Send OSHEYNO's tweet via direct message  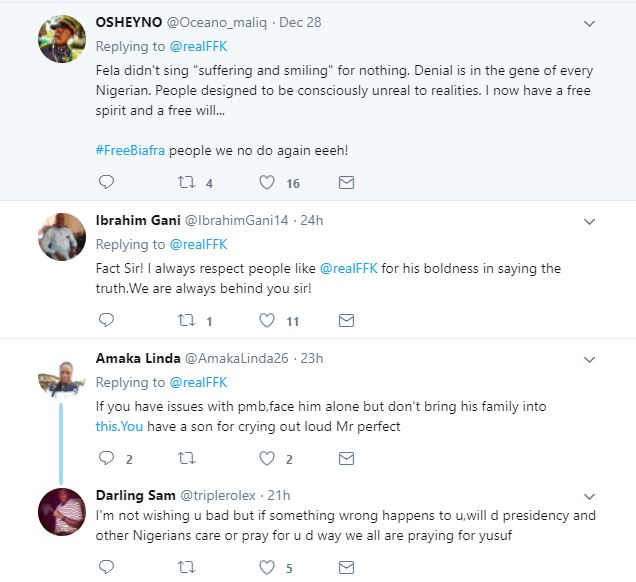click(x=346, y=183)
